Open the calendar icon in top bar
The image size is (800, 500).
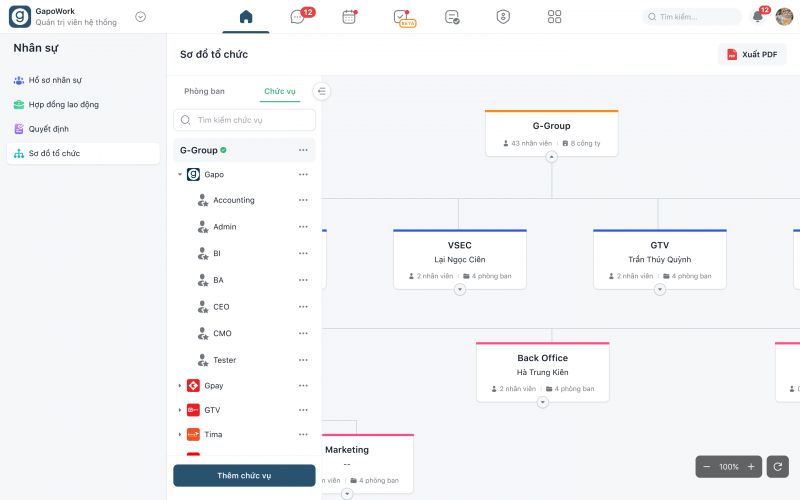click(x=349, y=17)
